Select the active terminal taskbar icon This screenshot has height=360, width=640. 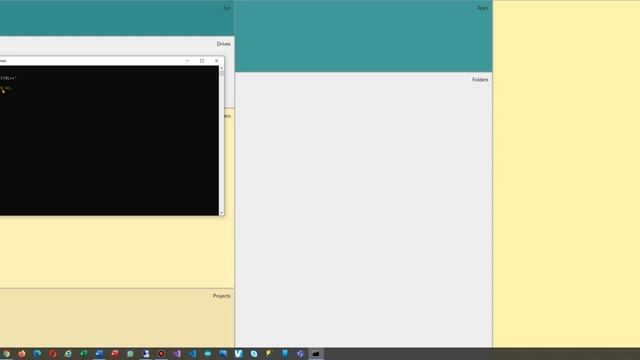coord(316,354)
